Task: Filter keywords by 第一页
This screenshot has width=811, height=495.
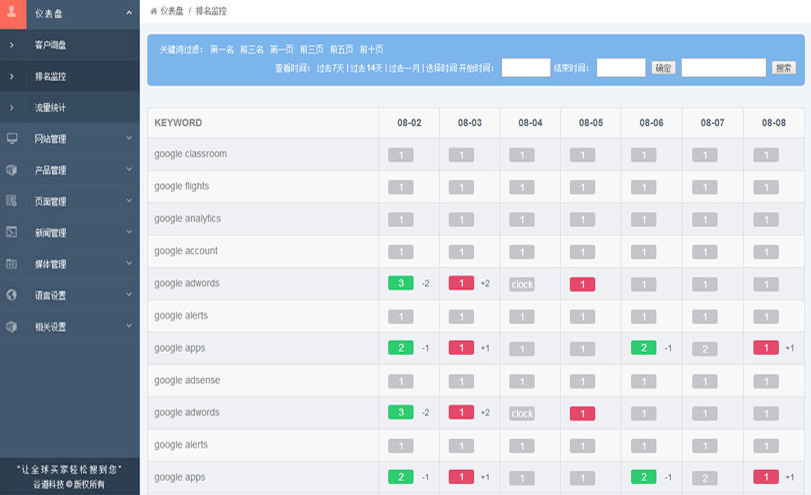Action: pos(282,50)
